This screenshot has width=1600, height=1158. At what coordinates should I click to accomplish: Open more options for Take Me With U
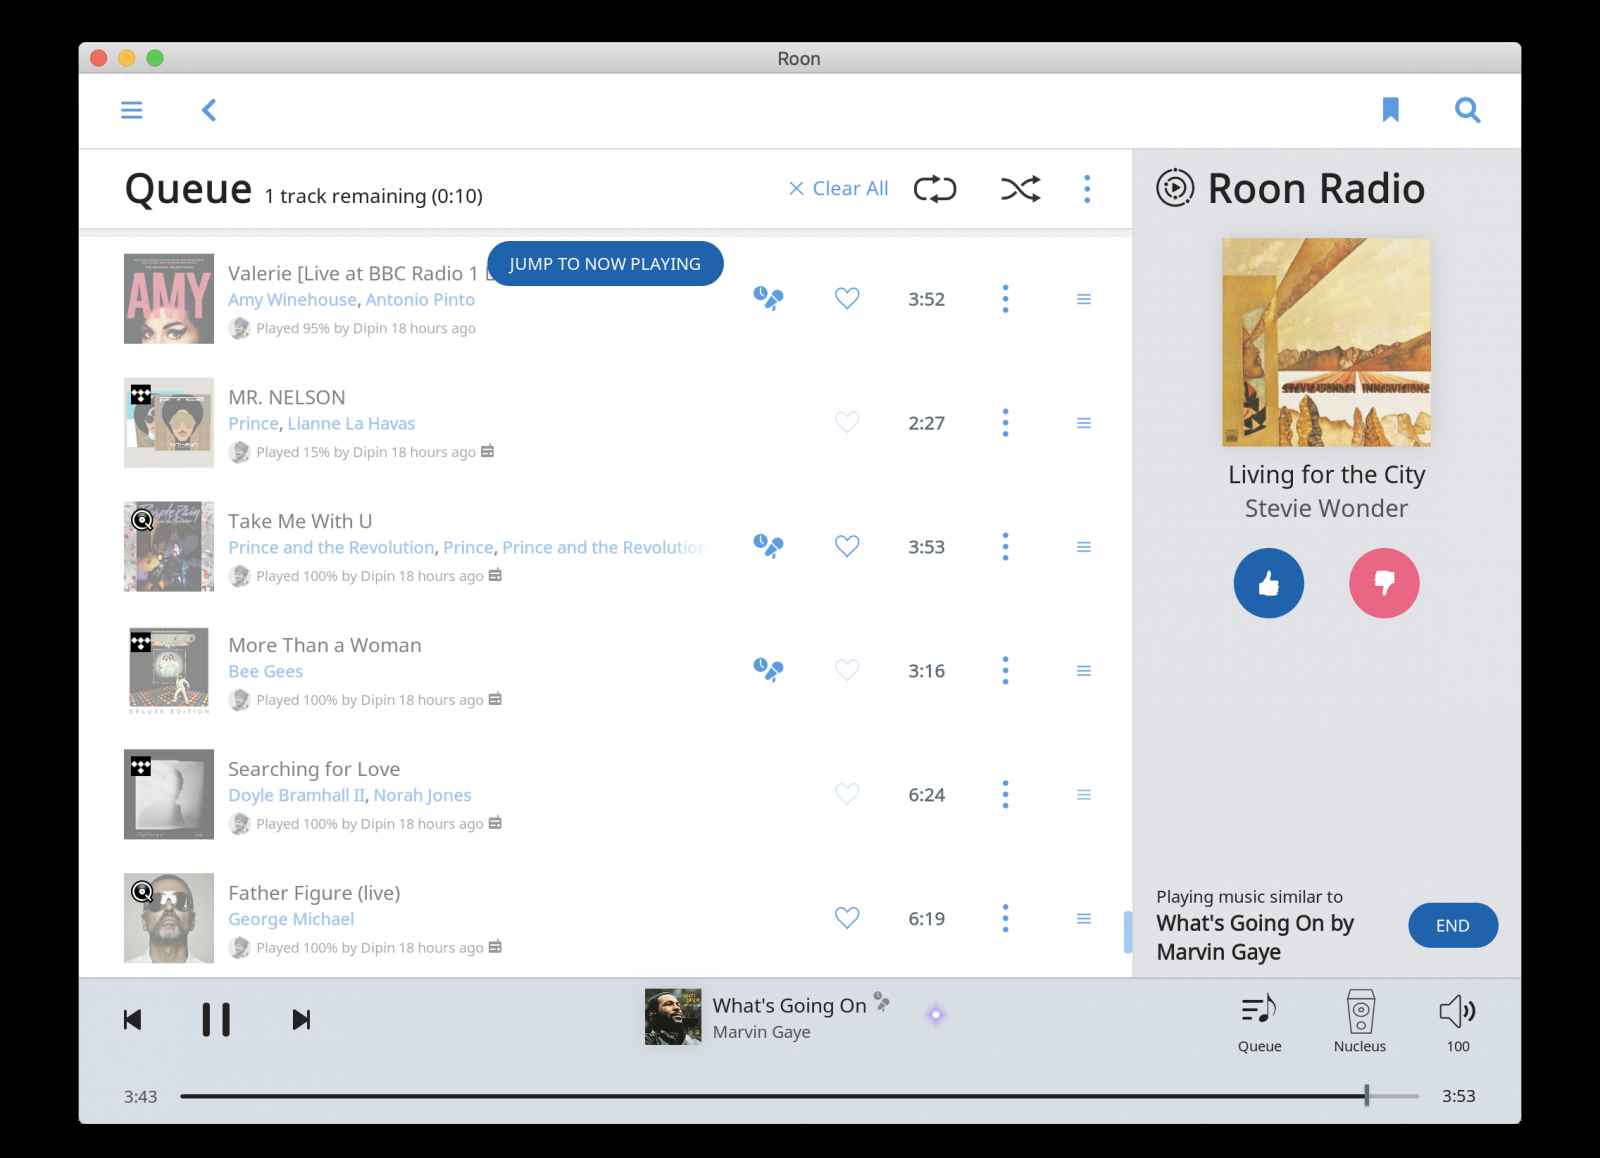click(x=1005, y=546)
